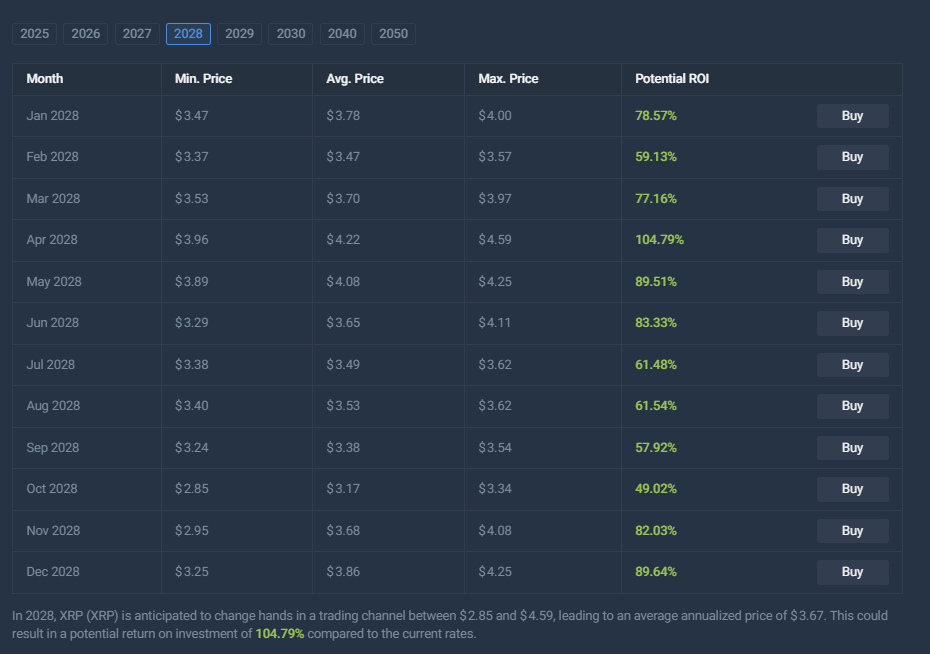Click Buy for Feb 2028

click(852, 157)
